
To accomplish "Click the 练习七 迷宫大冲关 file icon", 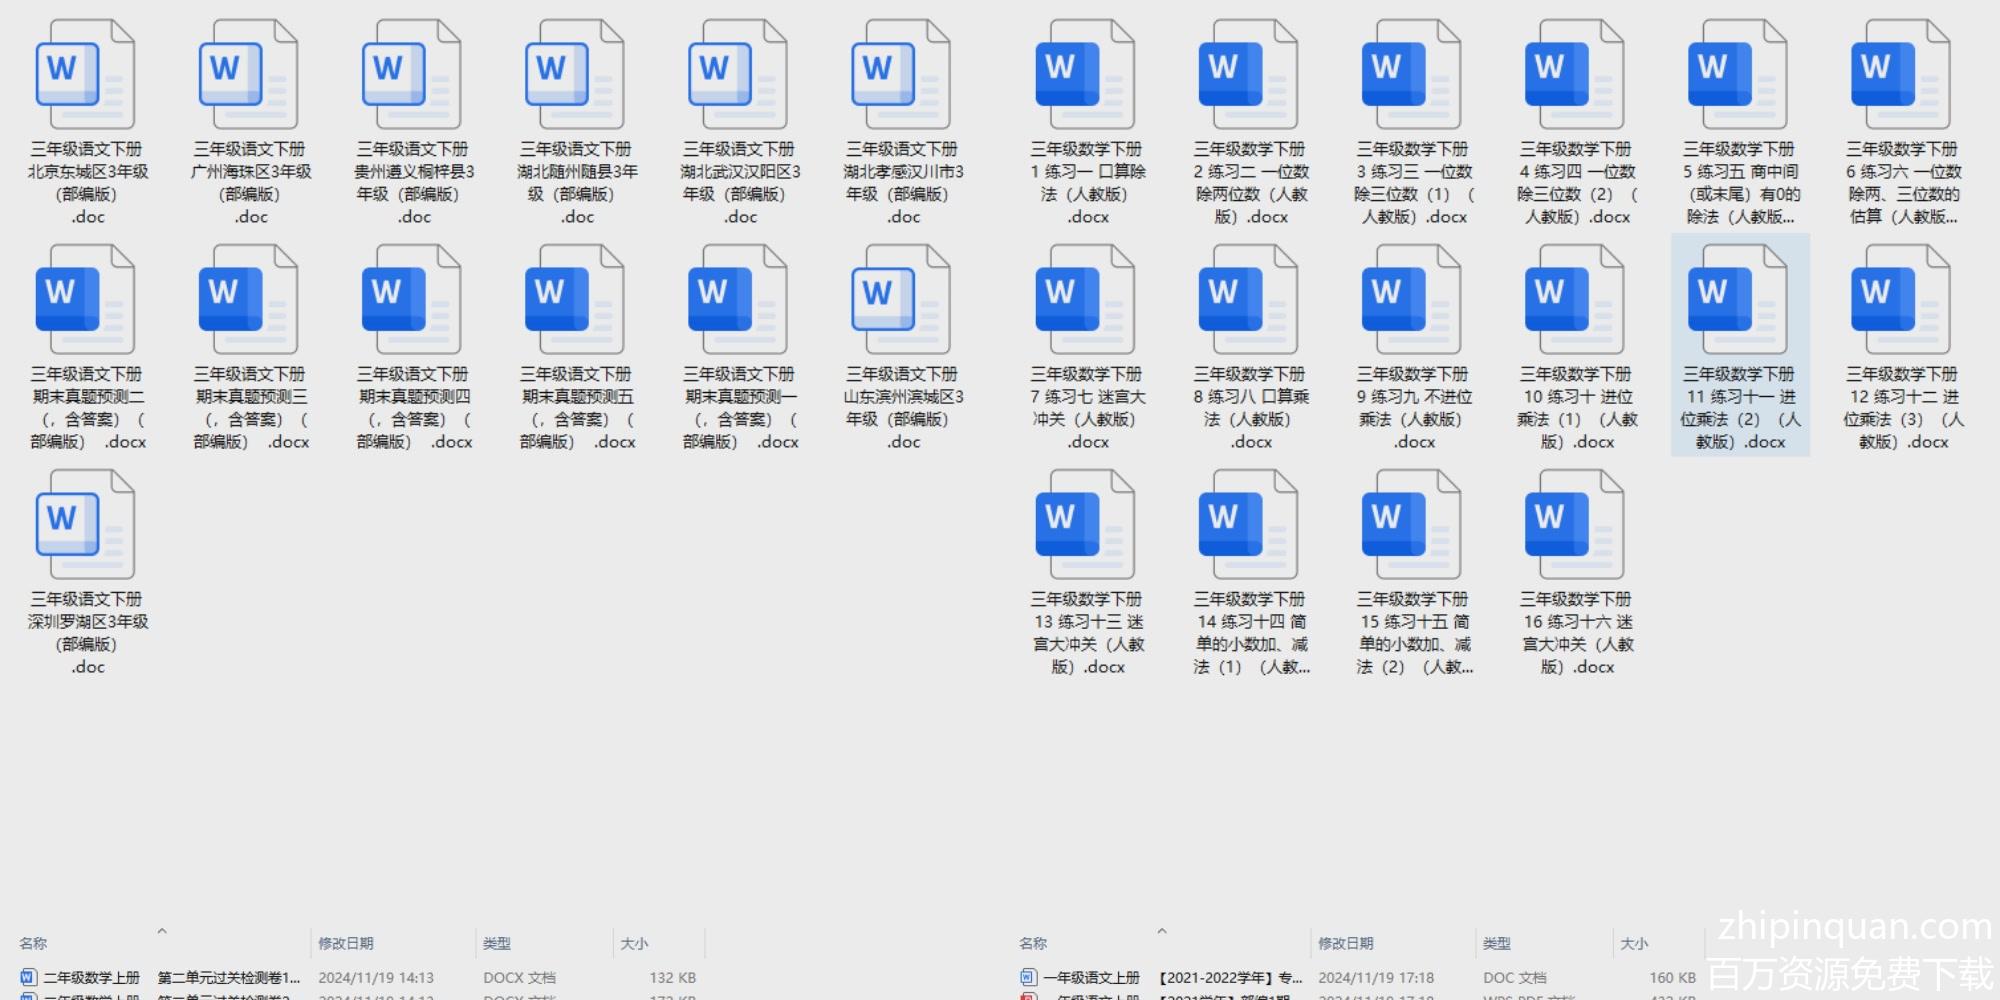I will click(1085, 300).
